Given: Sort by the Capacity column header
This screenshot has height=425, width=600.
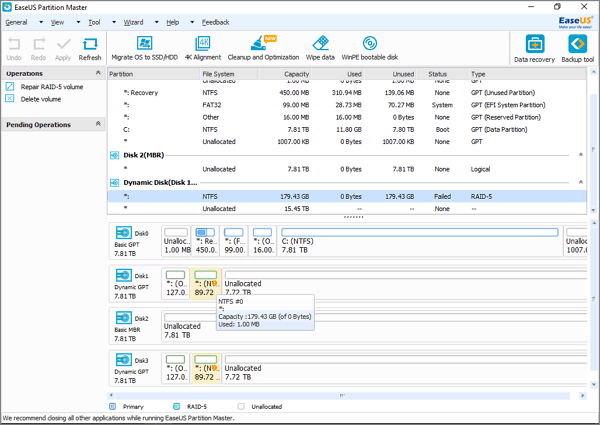Looking at the screenshot, I should [285, 74].
